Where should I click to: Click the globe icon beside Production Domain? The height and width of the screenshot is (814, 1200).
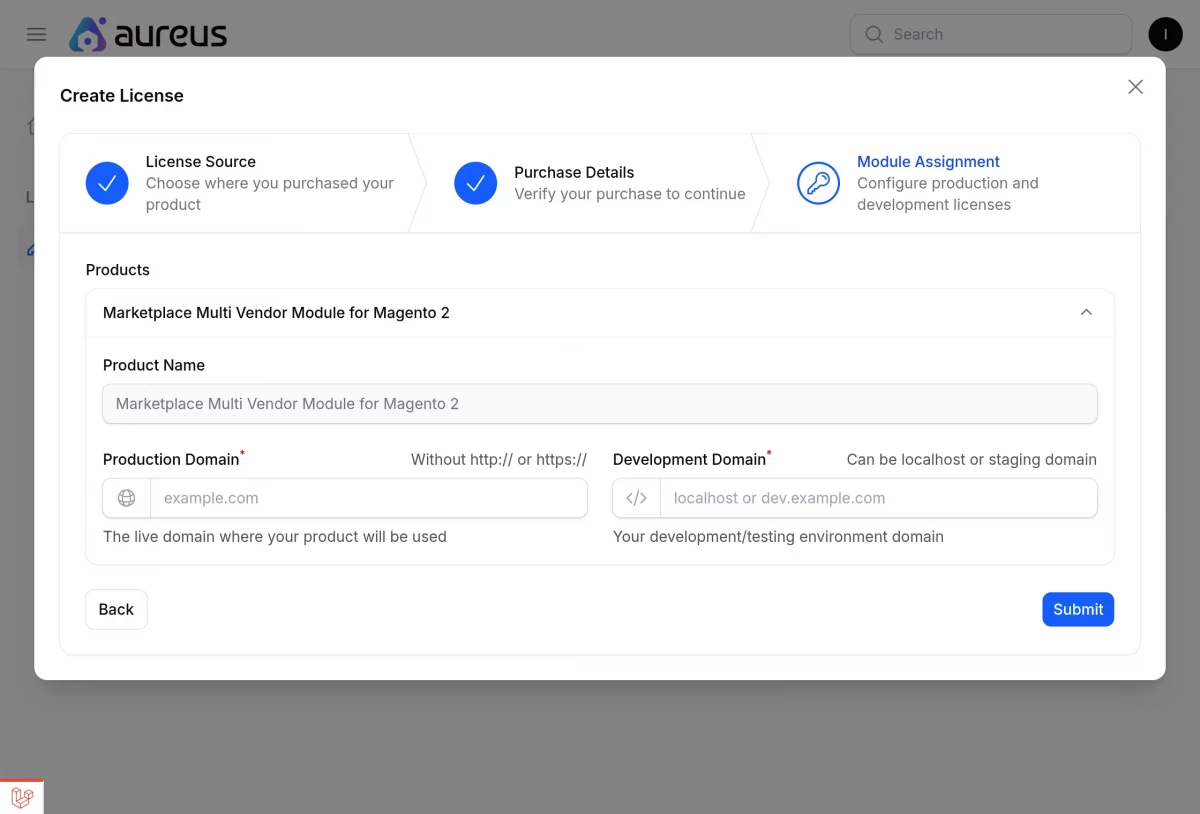click(x=126, y=498)
